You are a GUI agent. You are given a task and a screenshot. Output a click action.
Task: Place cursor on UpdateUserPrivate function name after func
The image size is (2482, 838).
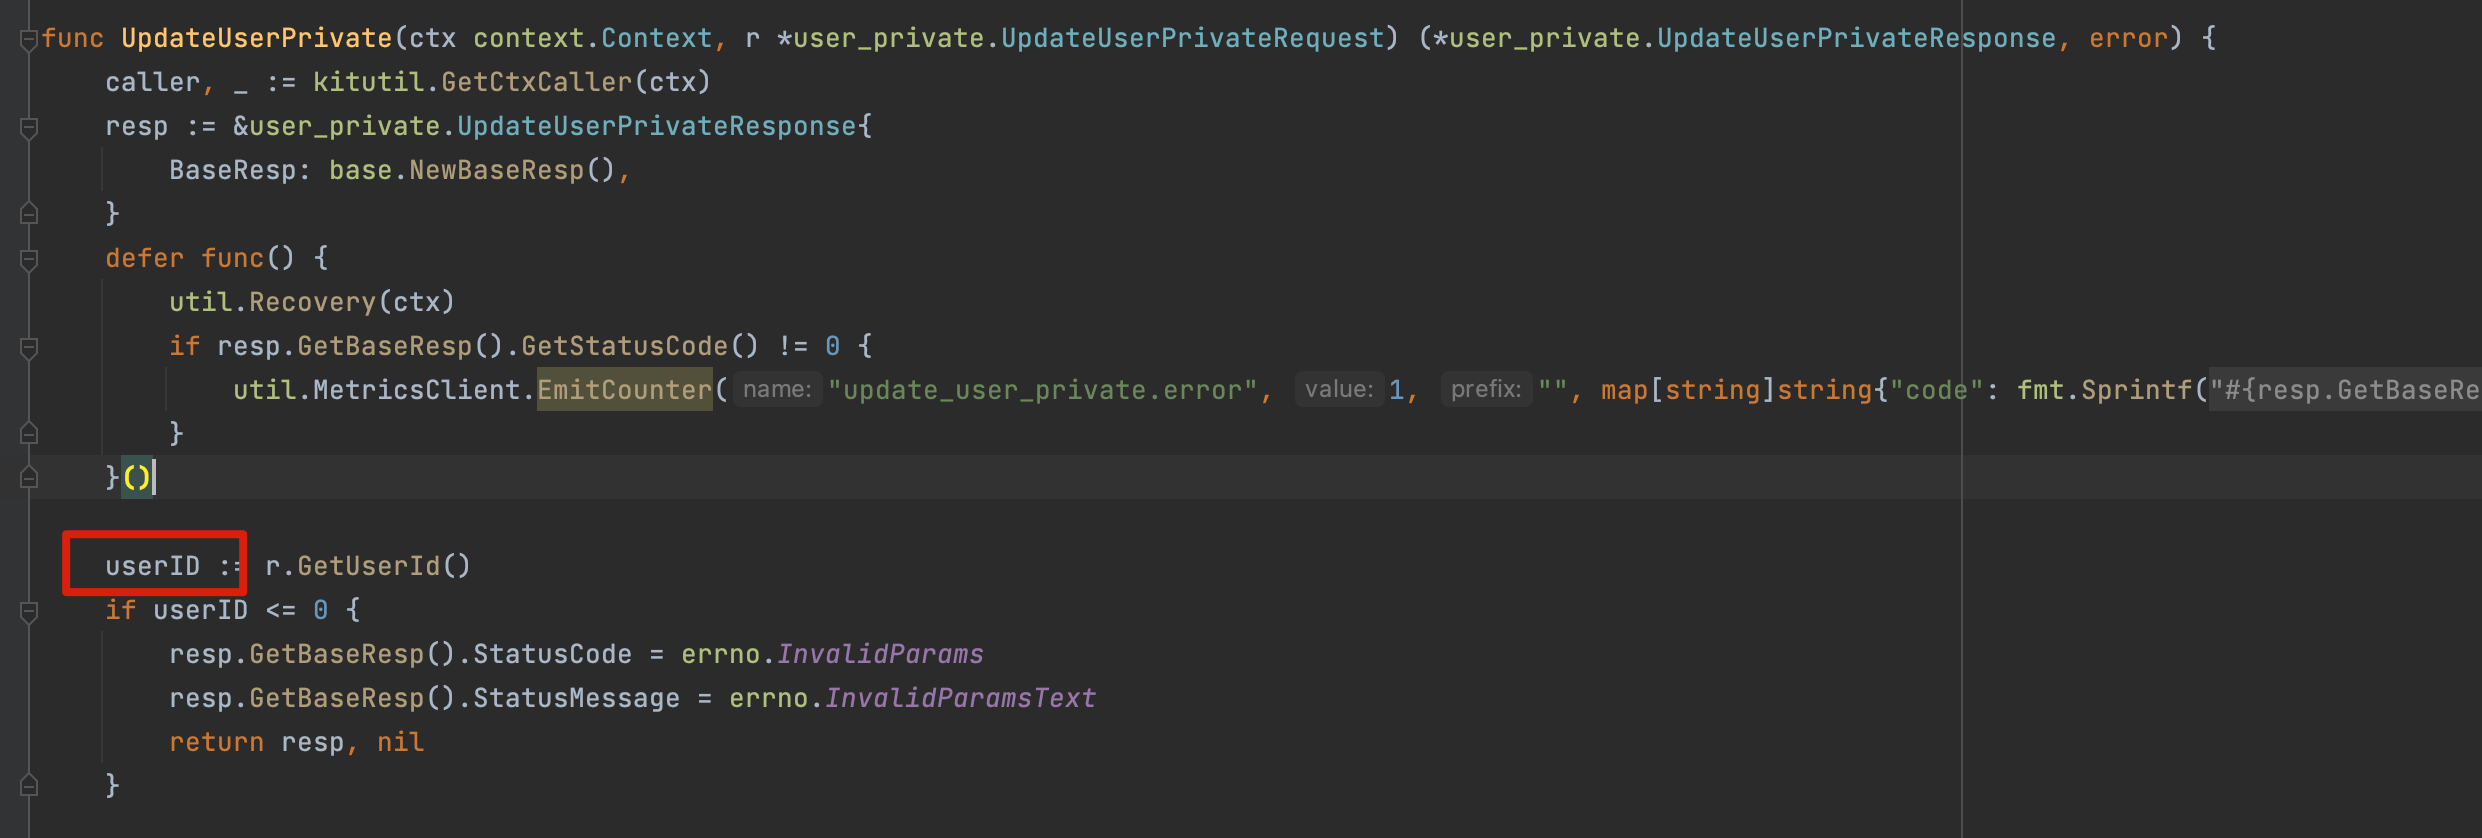pyautogui.click(x=257, y=38)
